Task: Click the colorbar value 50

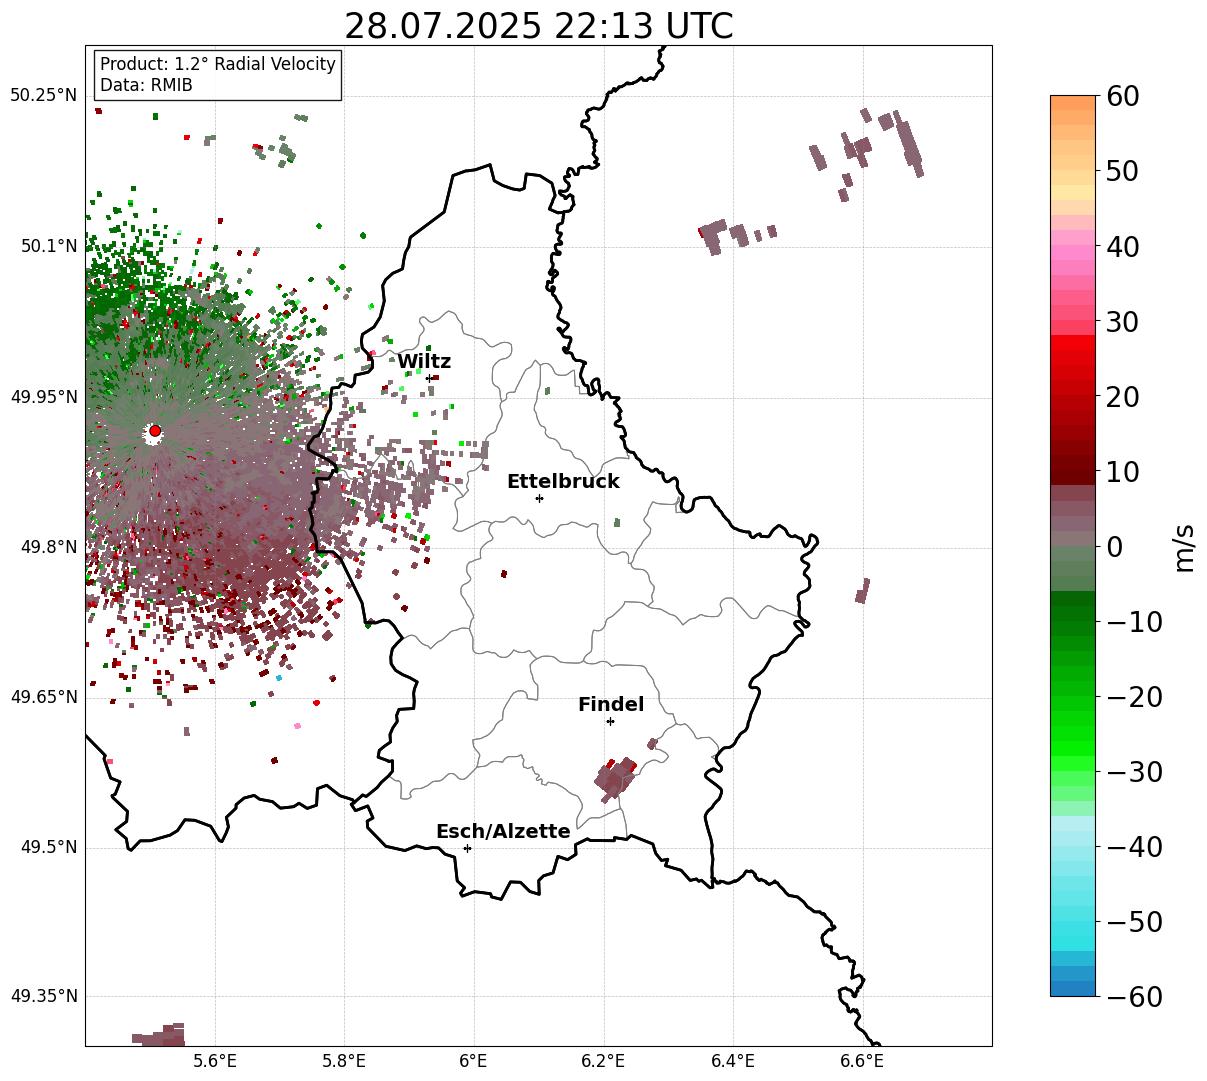Action: click(x=1124, y=171)
